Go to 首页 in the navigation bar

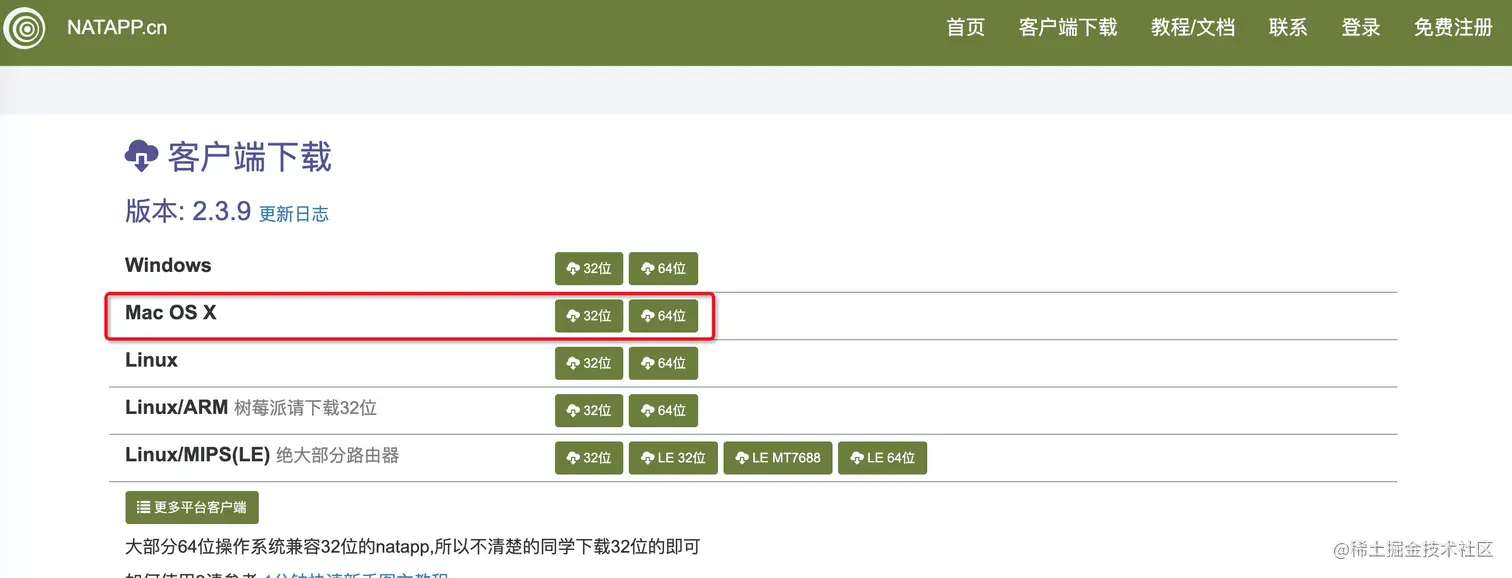[966, 28]
